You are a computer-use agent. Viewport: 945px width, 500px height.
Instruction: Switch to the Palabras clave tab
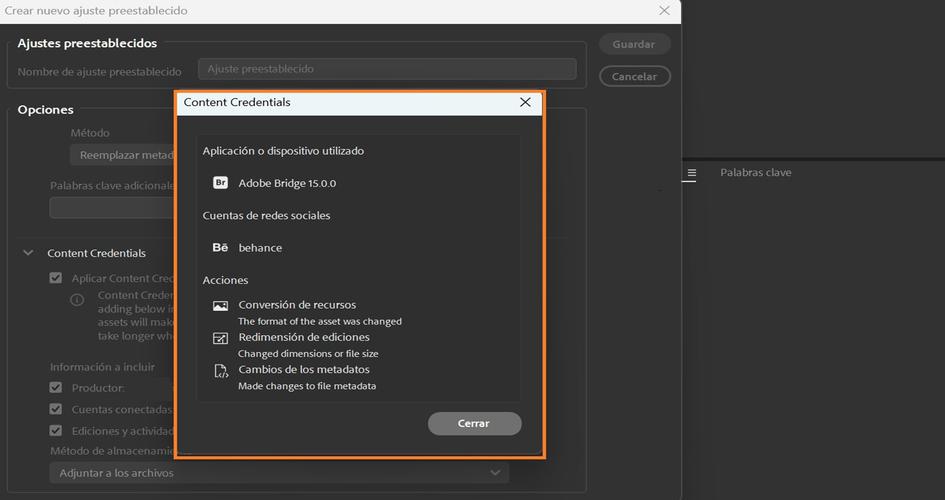click(755, 173)
